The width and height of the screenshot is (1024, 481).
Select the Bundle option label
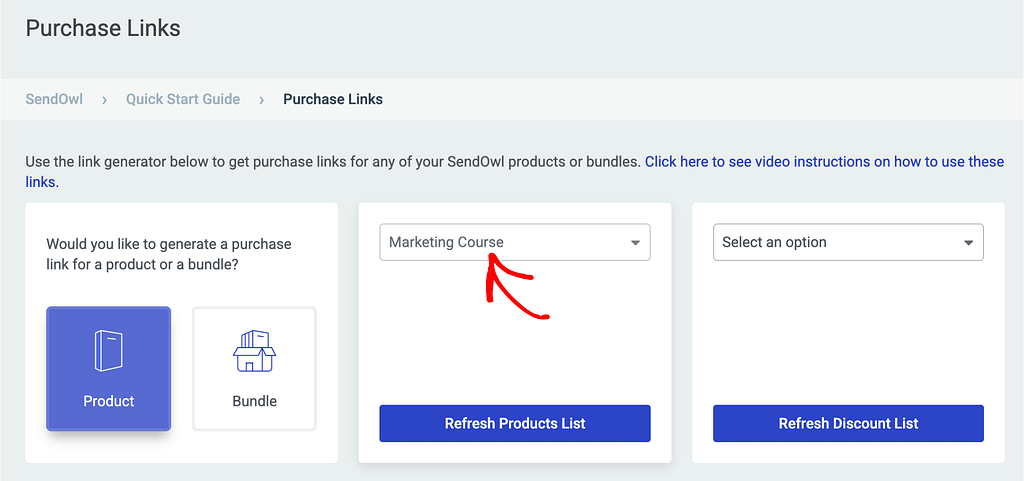[254, 401]
